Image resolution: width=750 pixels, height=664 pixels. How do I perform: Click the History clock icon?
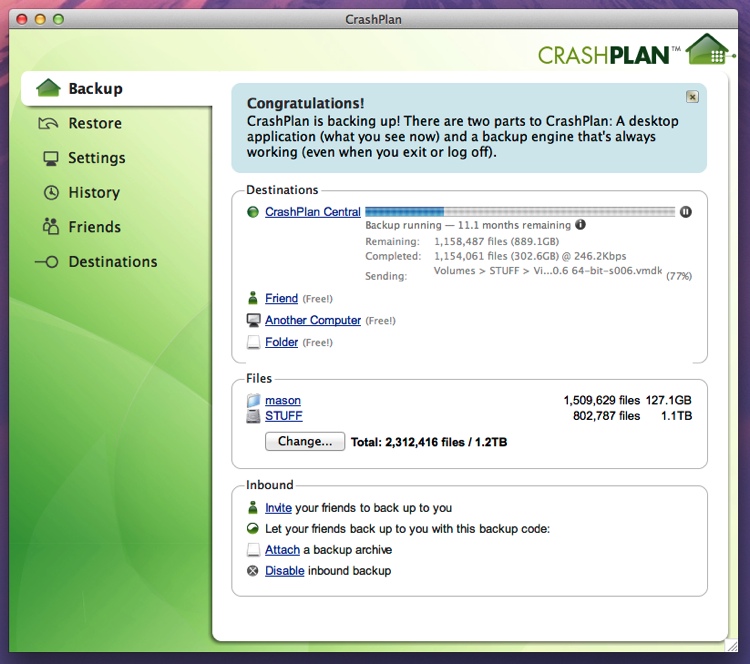pos(51,192)
